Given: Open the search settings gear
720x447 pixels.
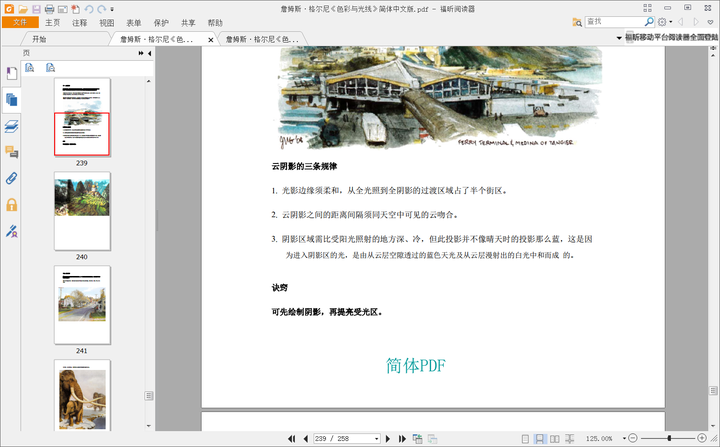Looking at the screenshot, I should pos(662,22).
